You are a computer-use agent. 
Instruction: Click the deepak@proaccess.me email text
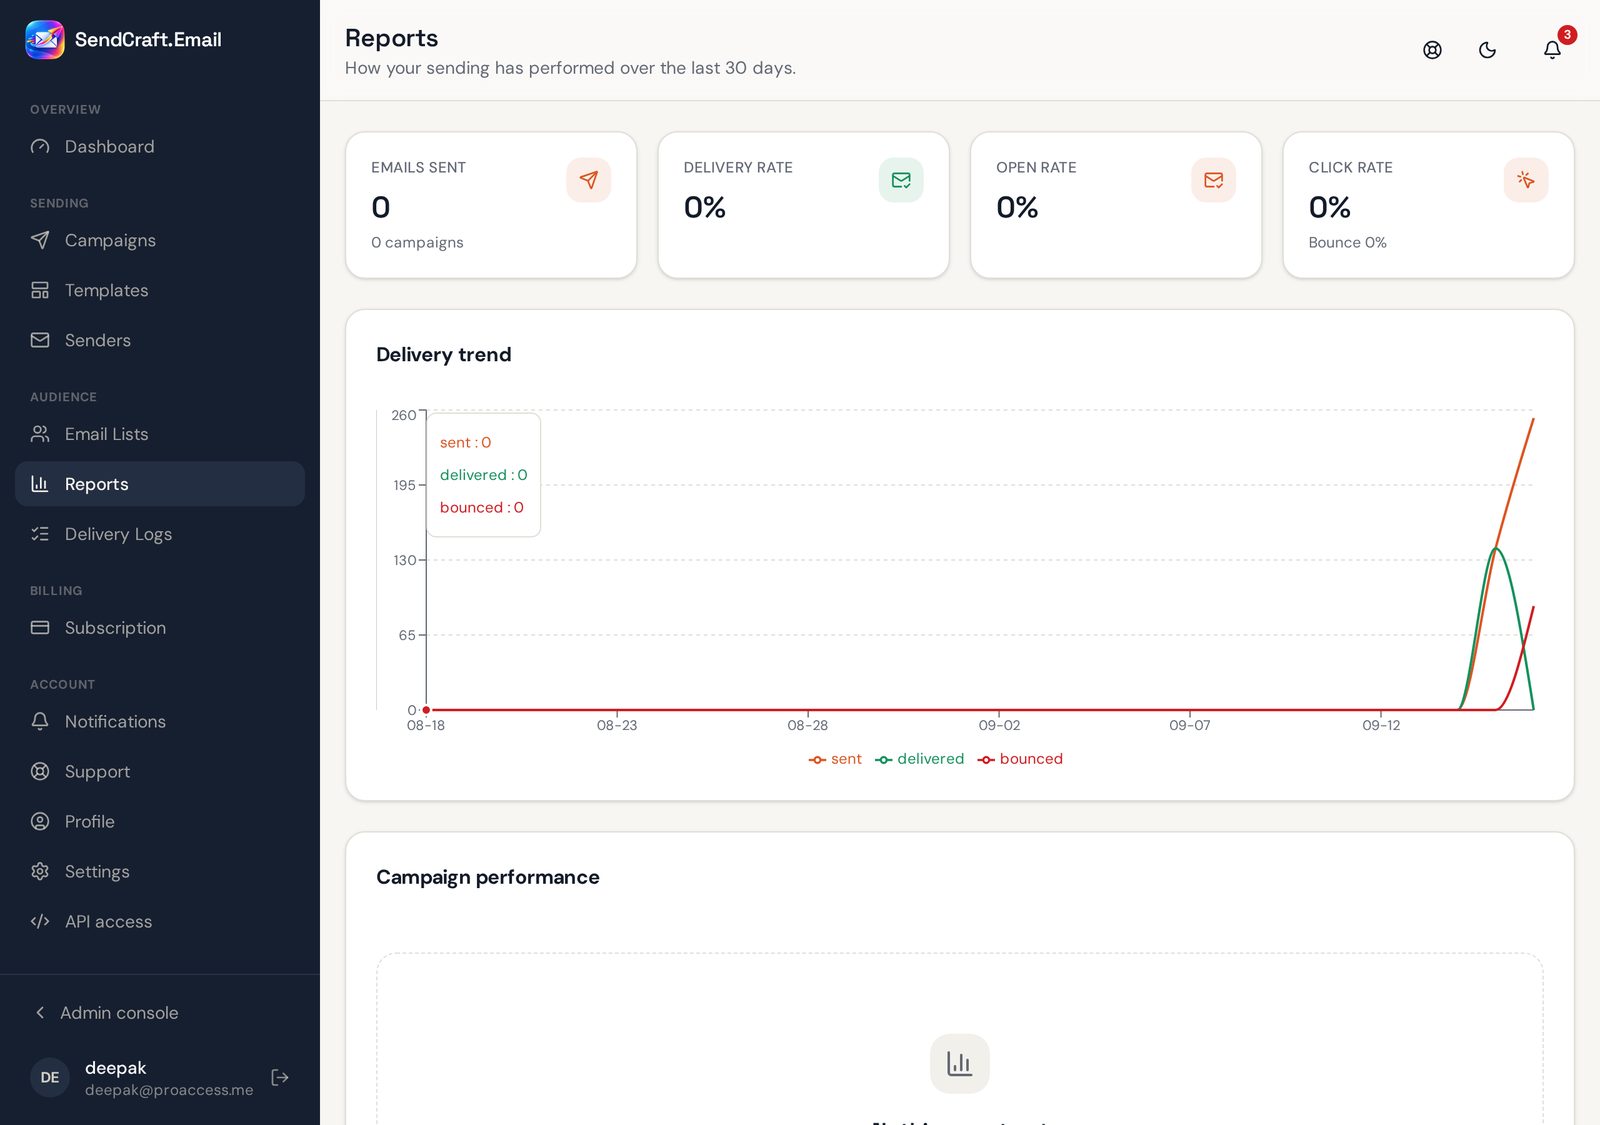(x=169, y=1090)
